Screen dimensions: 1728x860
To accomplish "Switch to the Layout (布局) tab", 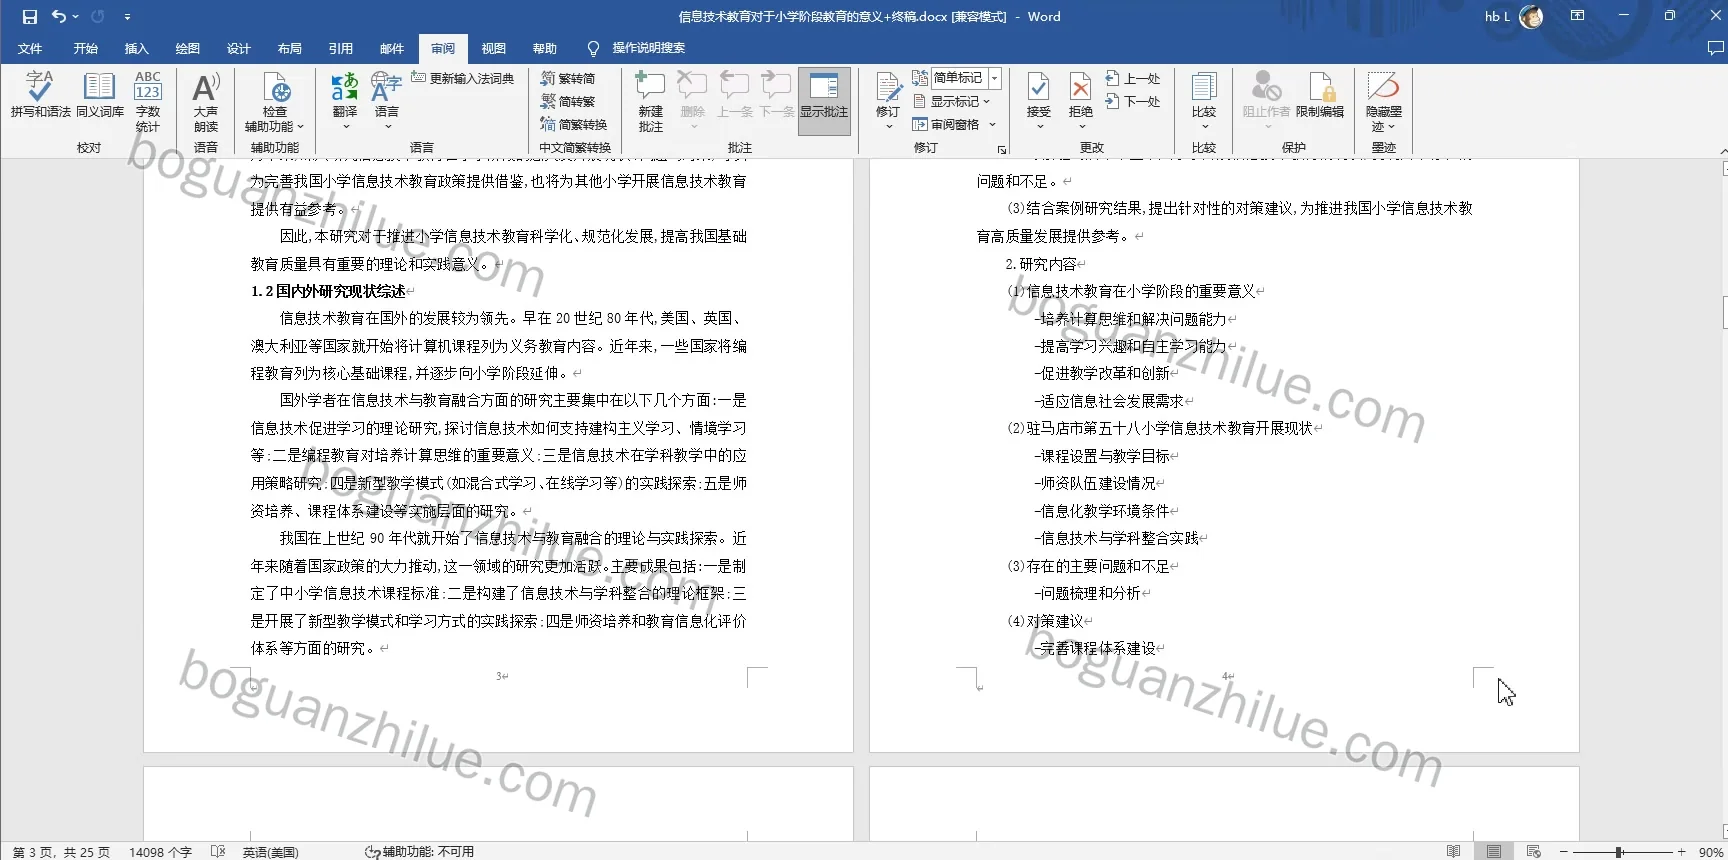I will [x=290, y=48].
